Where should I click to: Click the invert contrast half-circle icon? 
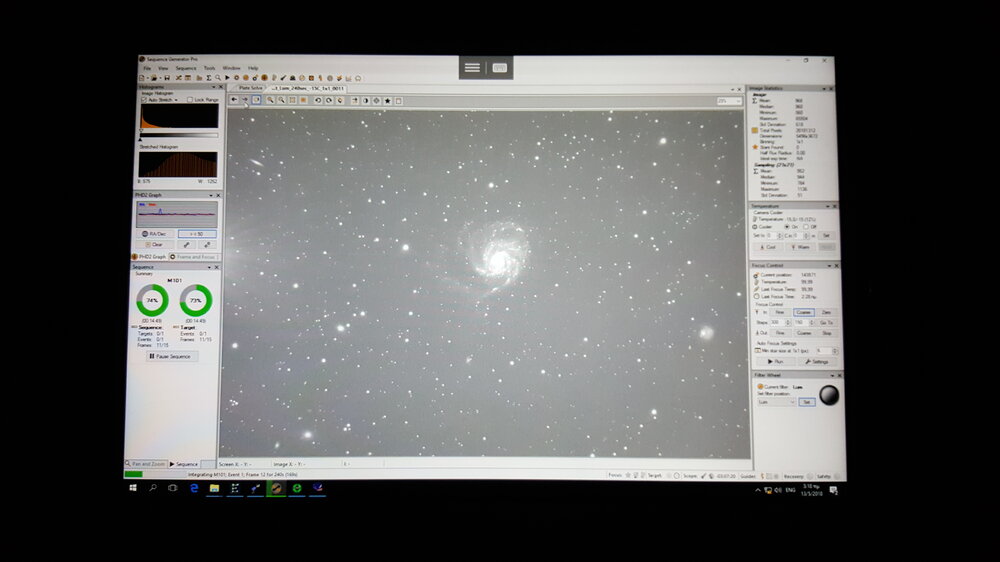point(365,100)
